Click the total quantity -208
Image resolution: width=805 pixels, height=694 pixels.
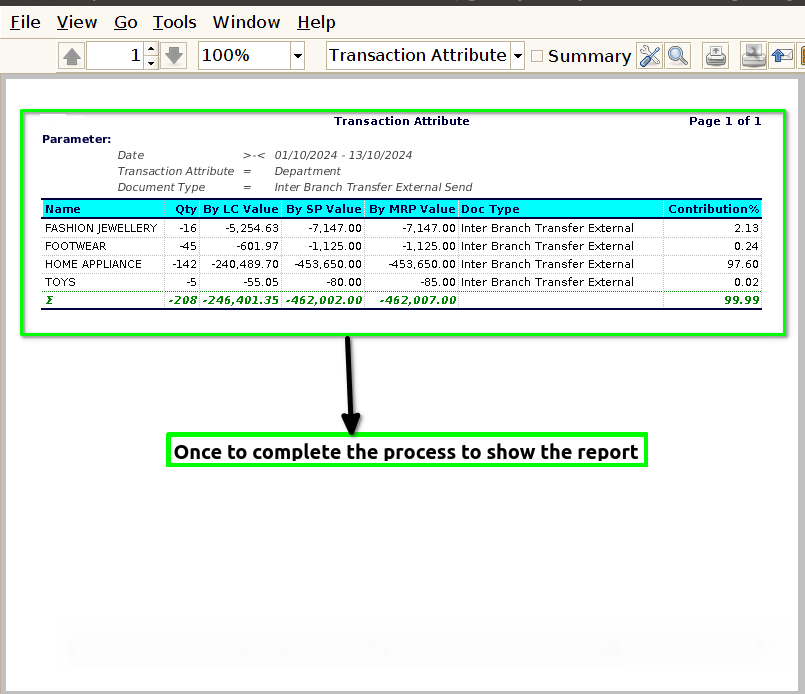(183, 300)
